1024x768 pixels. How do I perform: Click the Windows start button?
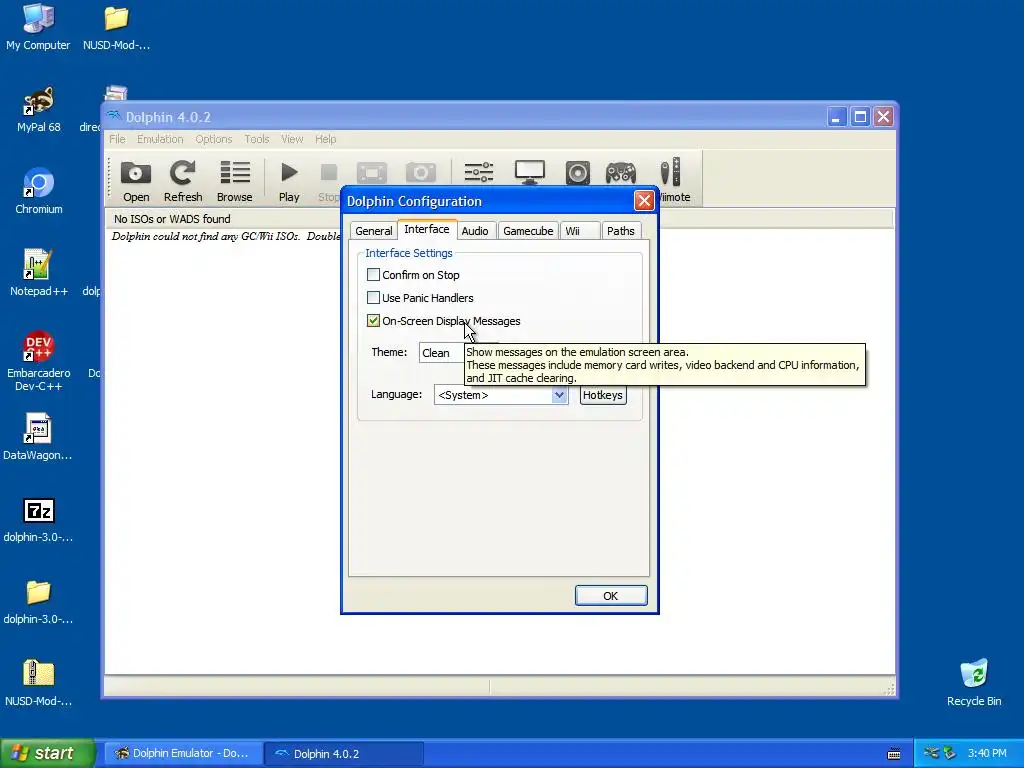tap(47, 753)
